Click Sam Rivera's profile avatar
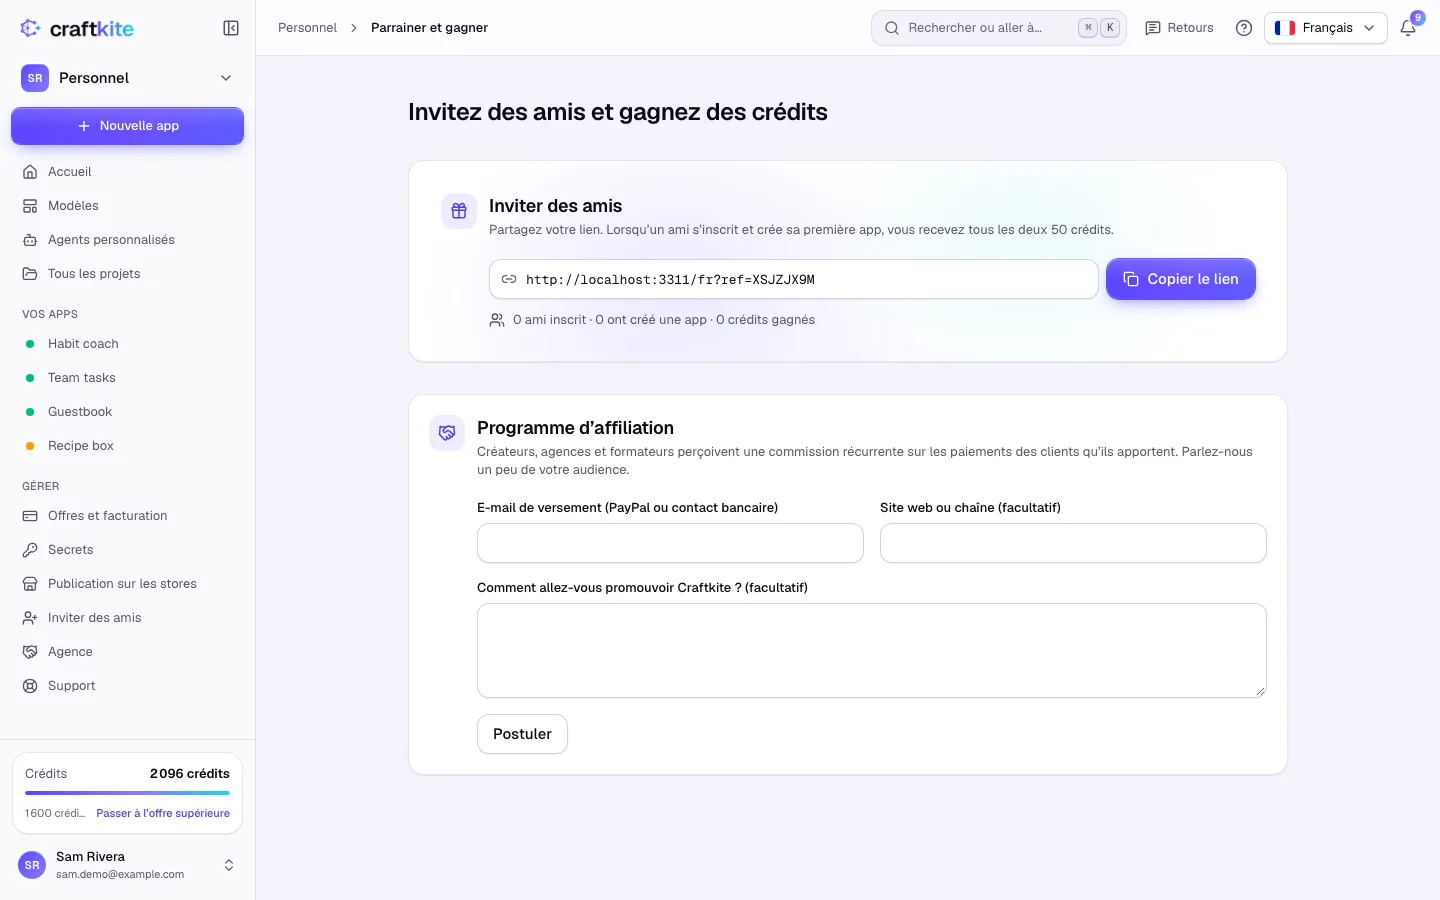The image size is (1440, 900). click(x=32, y=865)
